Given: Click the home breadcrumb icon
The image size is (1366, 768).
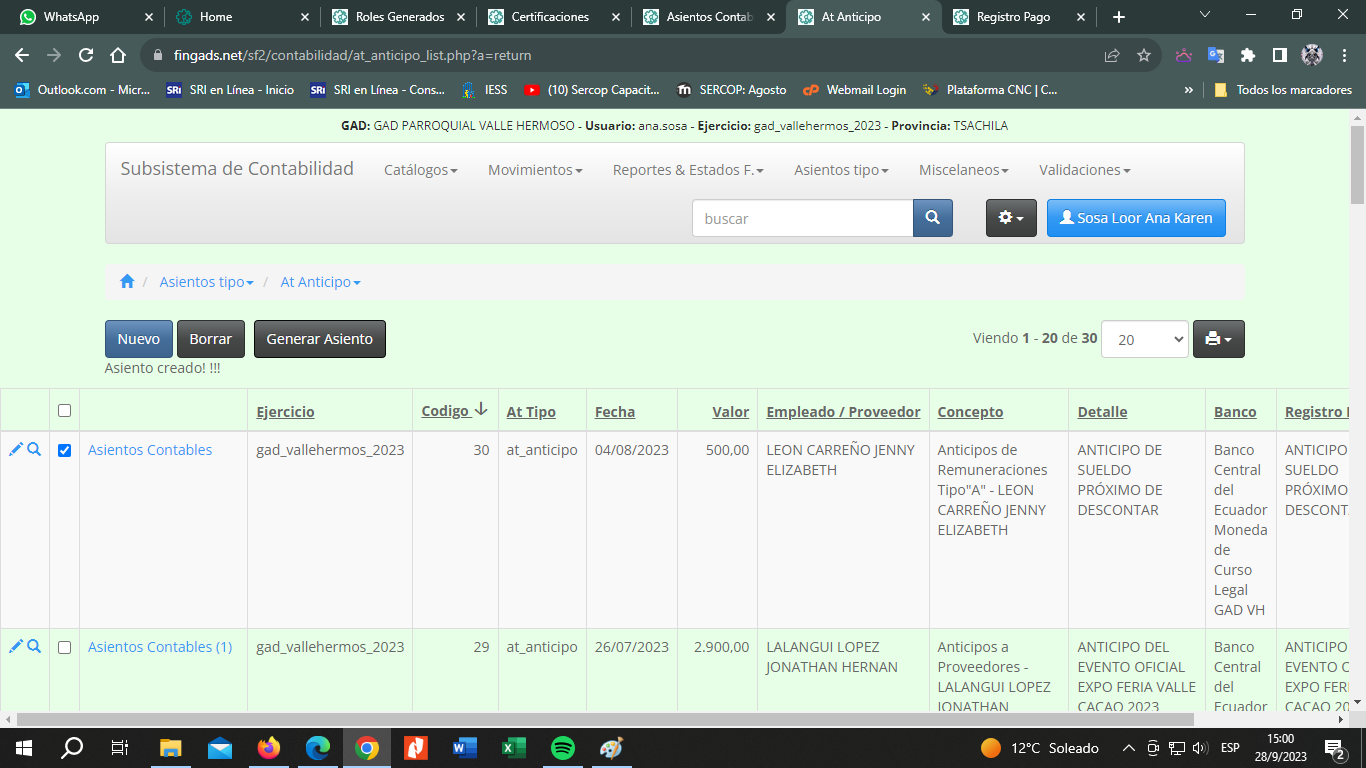Looking at the screenshot, I should point(127,282).
